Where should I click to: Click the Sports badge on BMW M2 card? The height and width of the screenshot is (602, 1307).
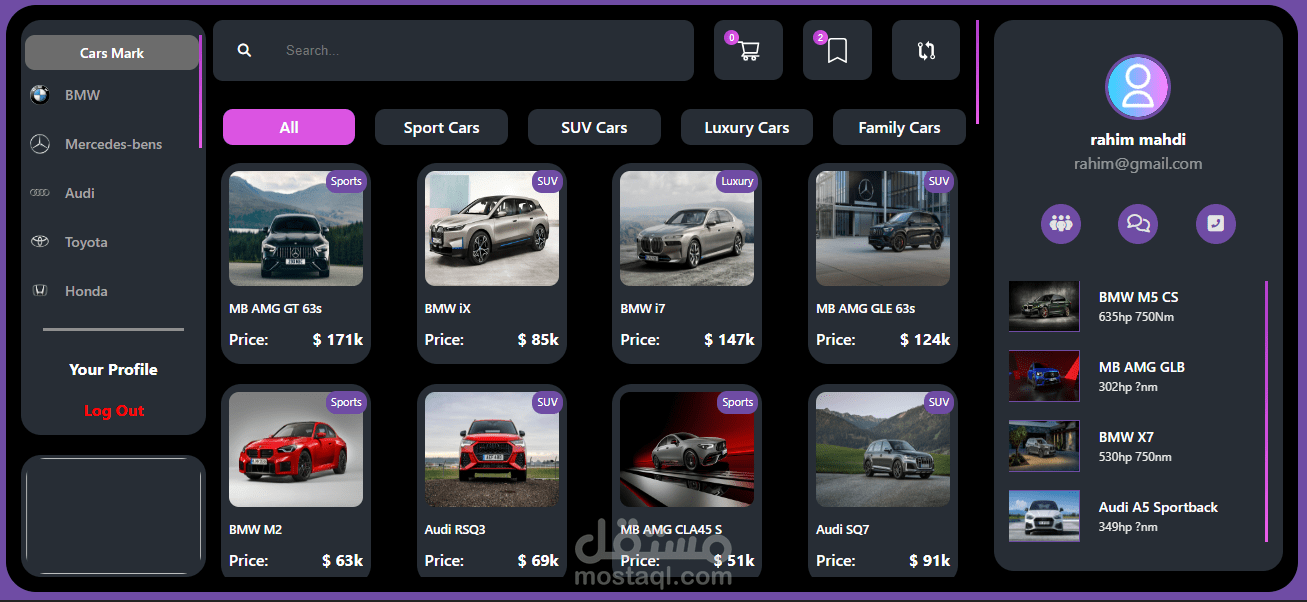(346, 402)
